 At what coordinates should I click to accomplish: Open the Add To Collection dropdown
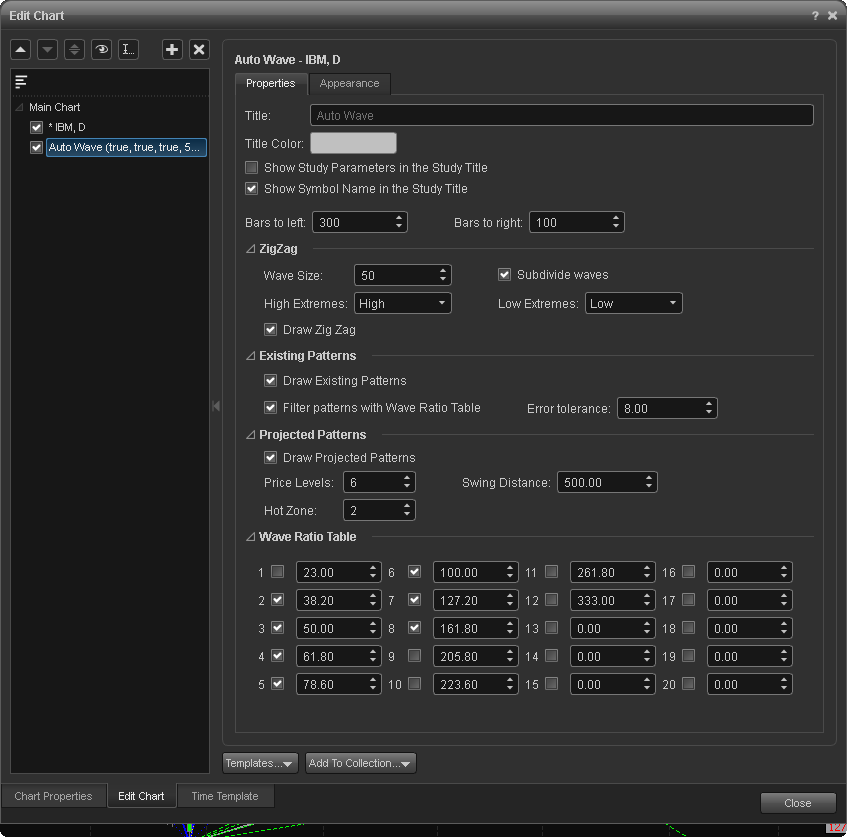click(x=360, y=763)
